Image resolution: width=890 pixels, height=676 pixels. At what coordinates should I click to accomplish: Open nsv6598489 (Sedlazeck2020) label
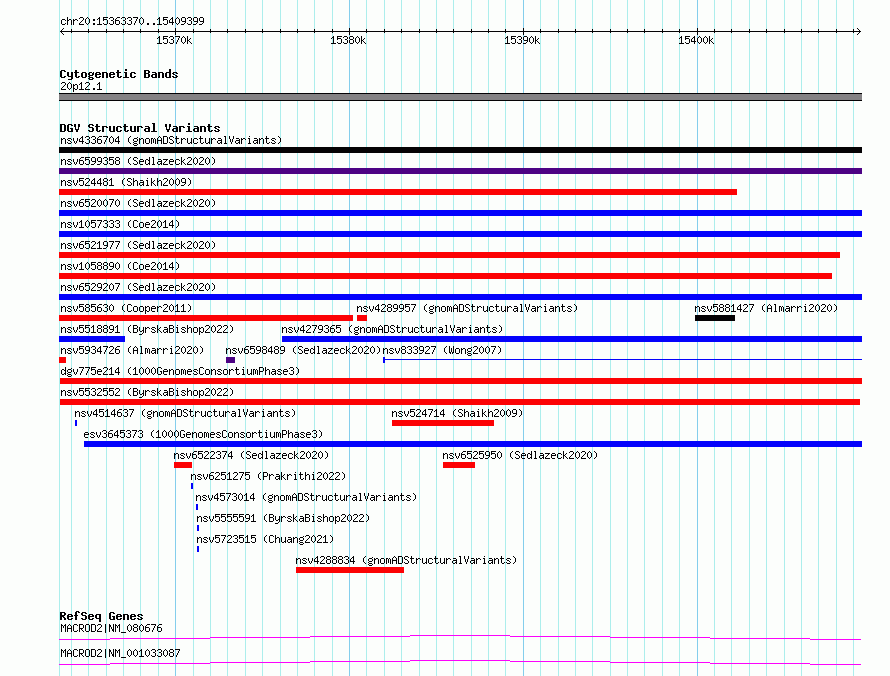303,350
